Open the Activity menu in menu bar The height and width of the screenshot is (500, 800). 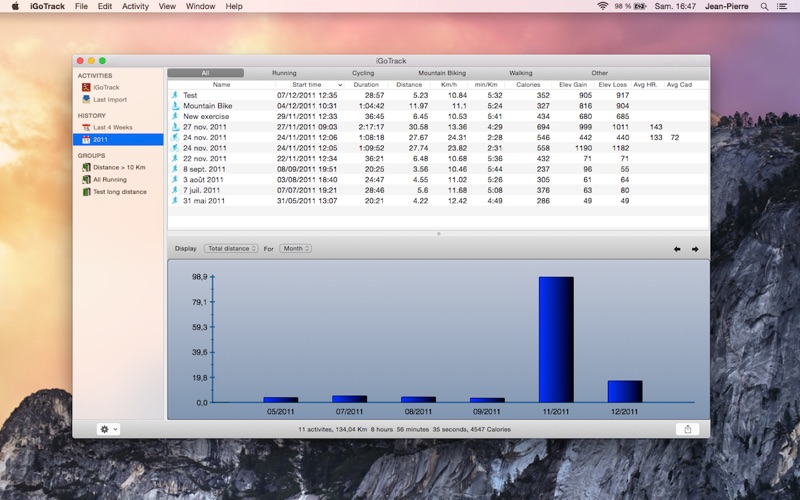pyautogui.click(x=135, y=6)
